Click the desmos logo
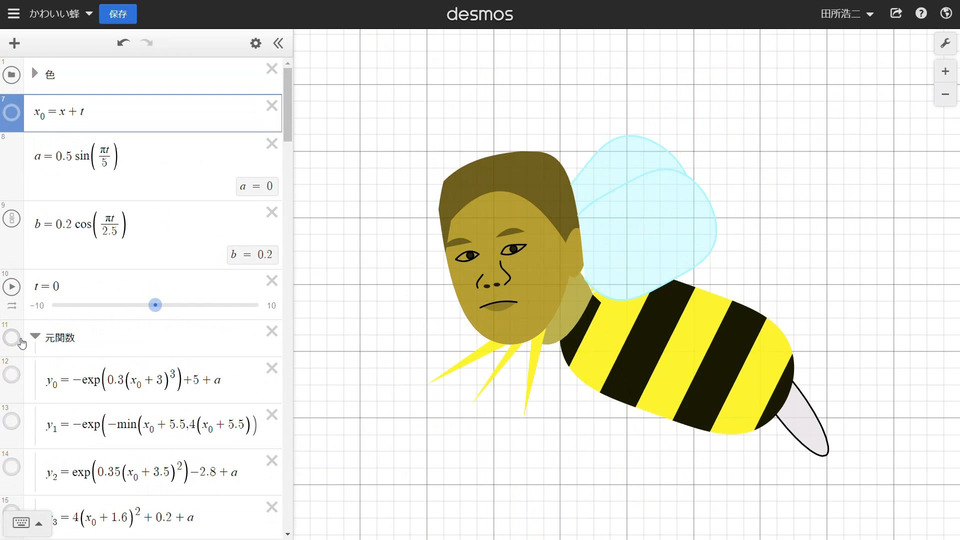This screenshot has height=540, width=960. pos(479,14)
